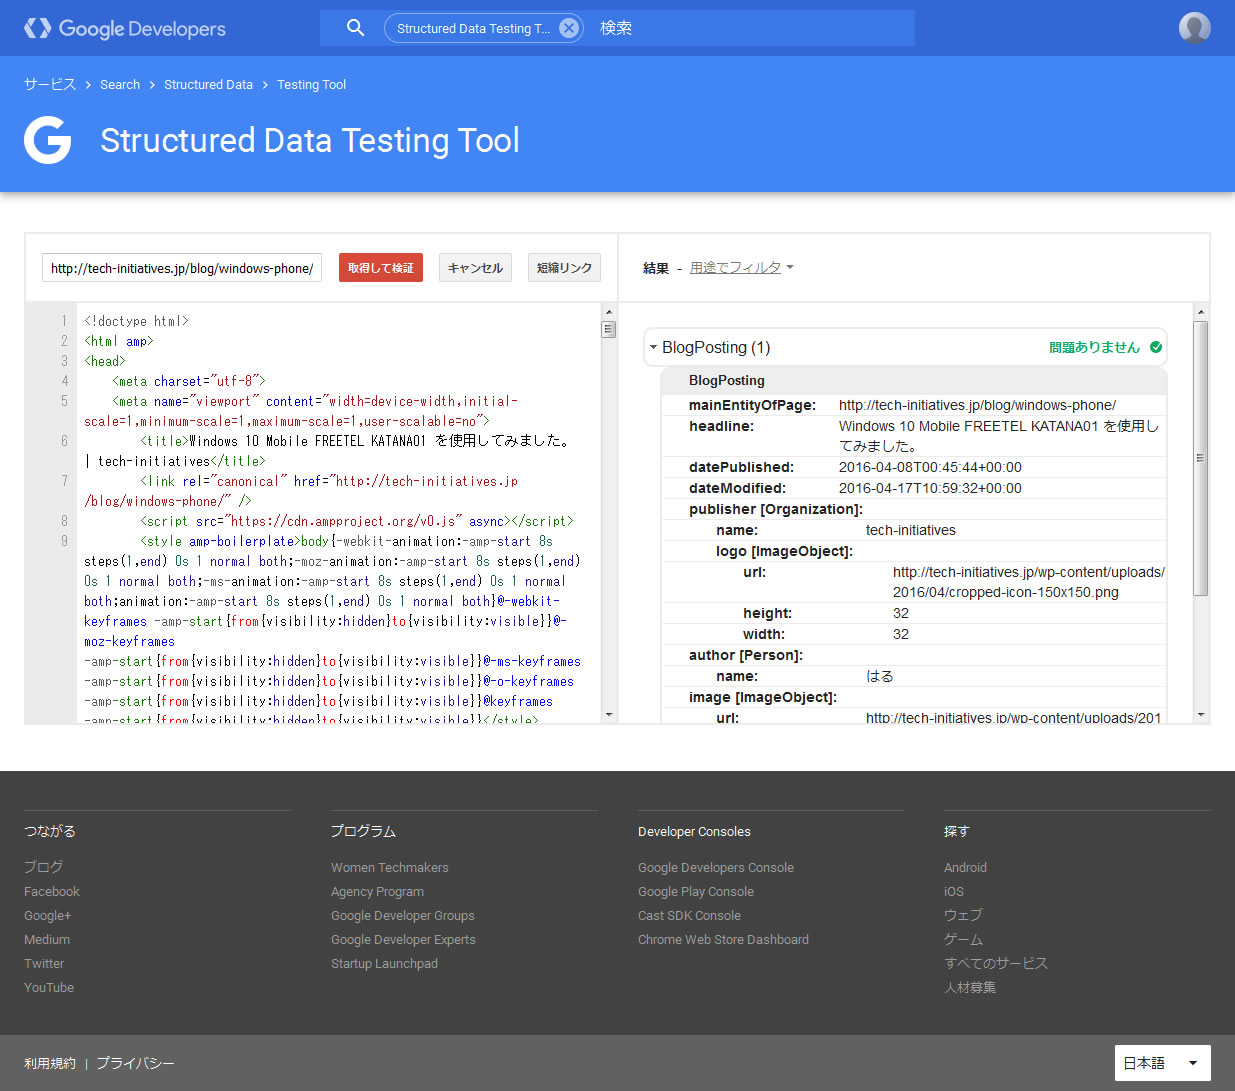Focus the URL input field

[182, 268]
